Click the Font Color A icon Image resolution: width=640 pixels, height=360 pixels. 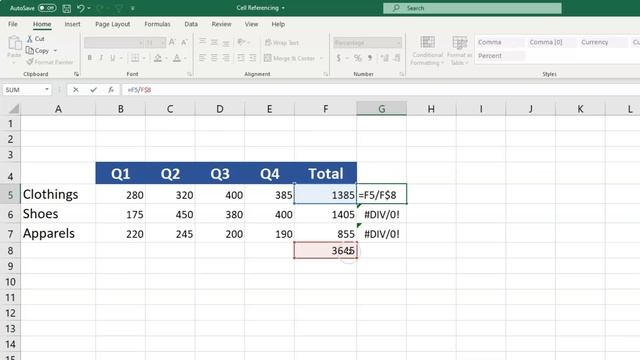tap(177, 58)
